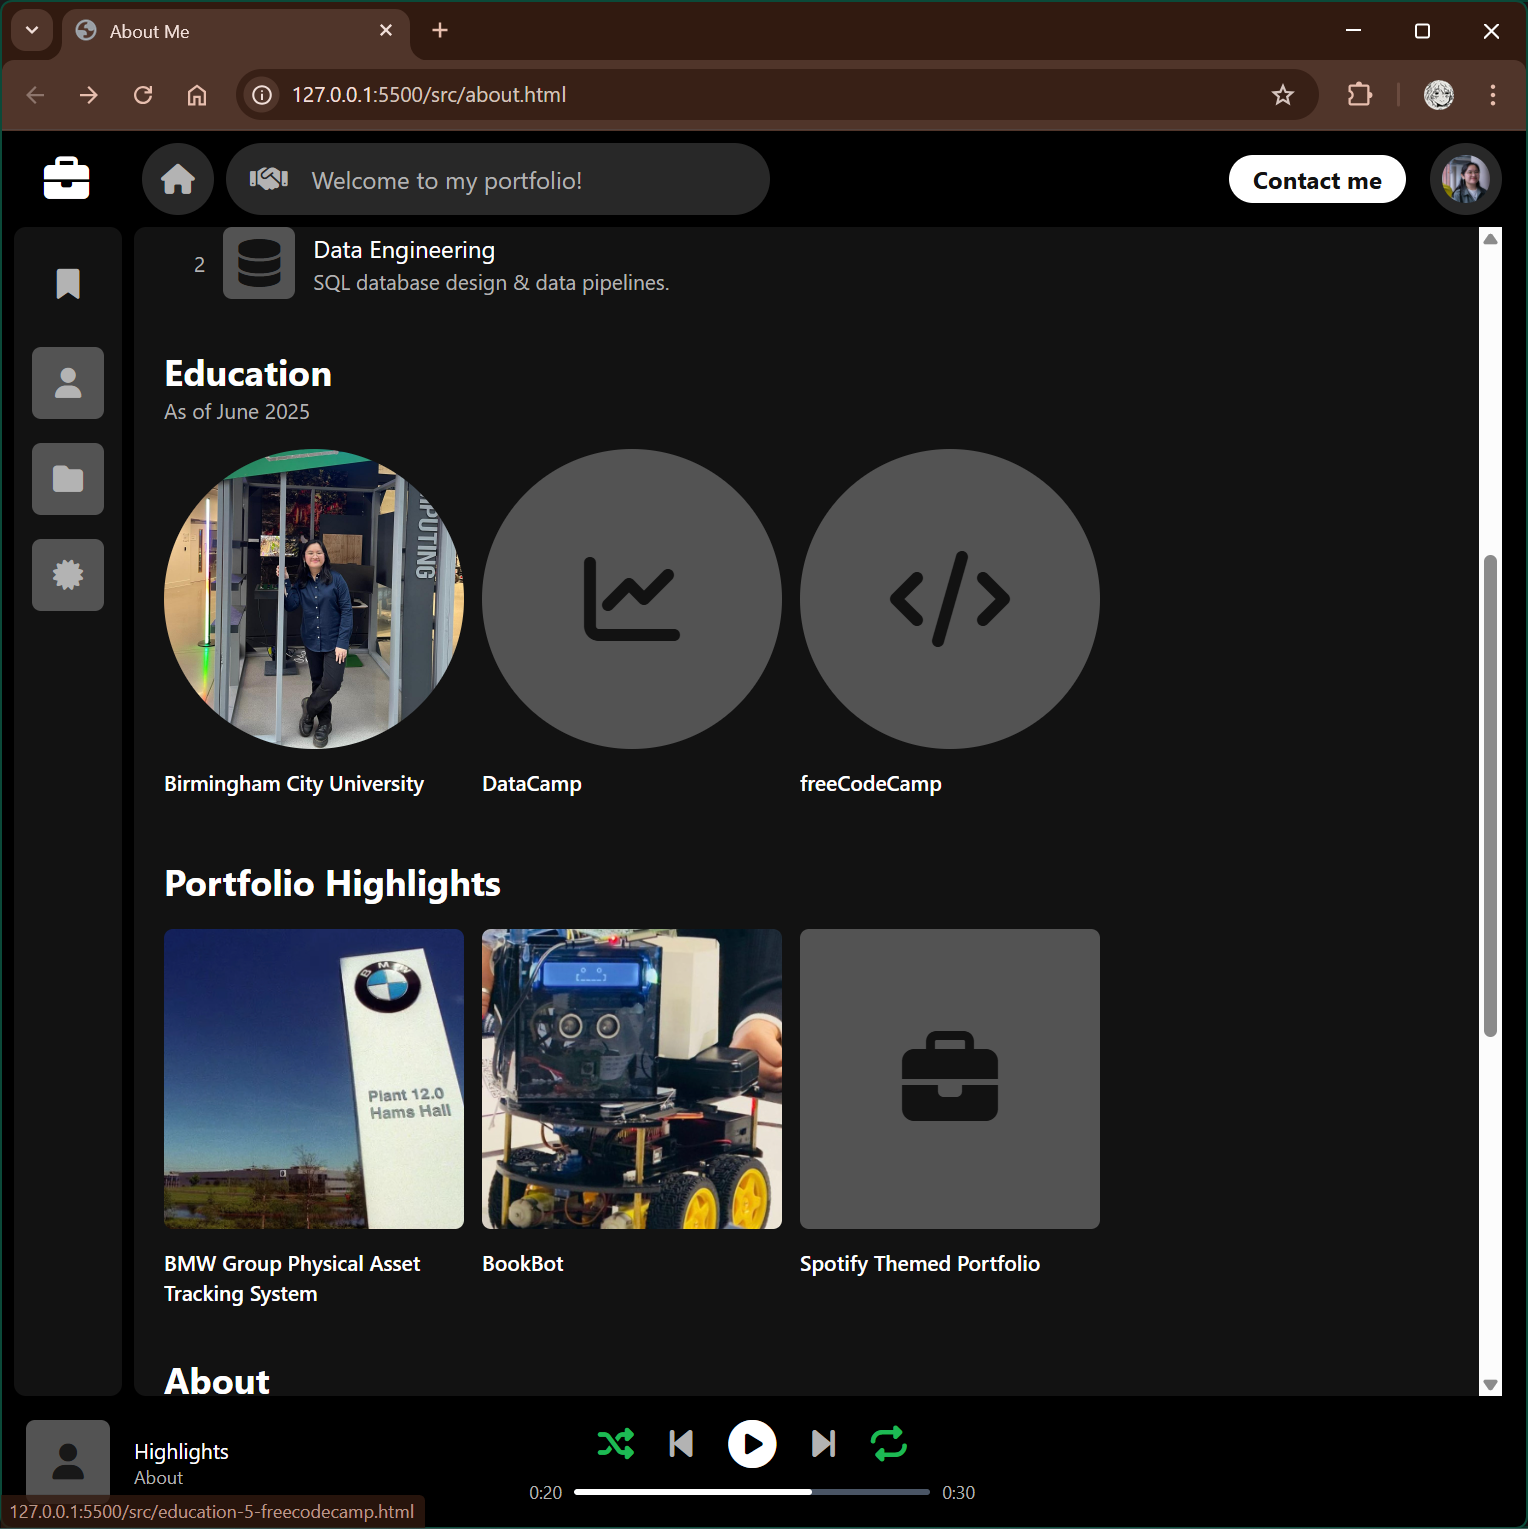The height and width of the screenshot is (1529, 1528).
Task: Bookmark this page with star icon
Action: coord(1282,95)
